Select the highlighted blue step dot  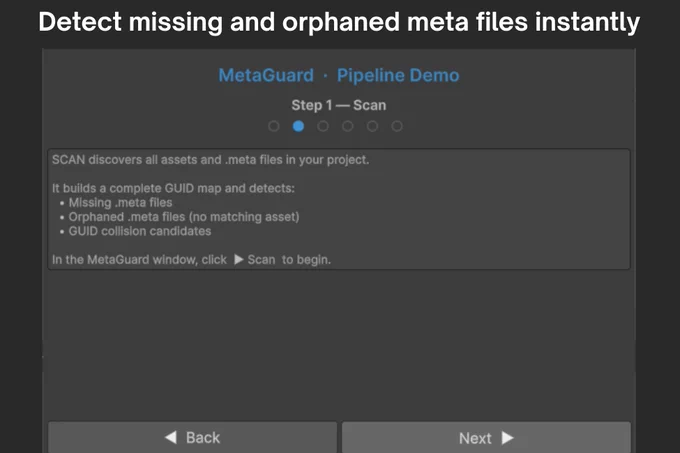pos(298,126)
